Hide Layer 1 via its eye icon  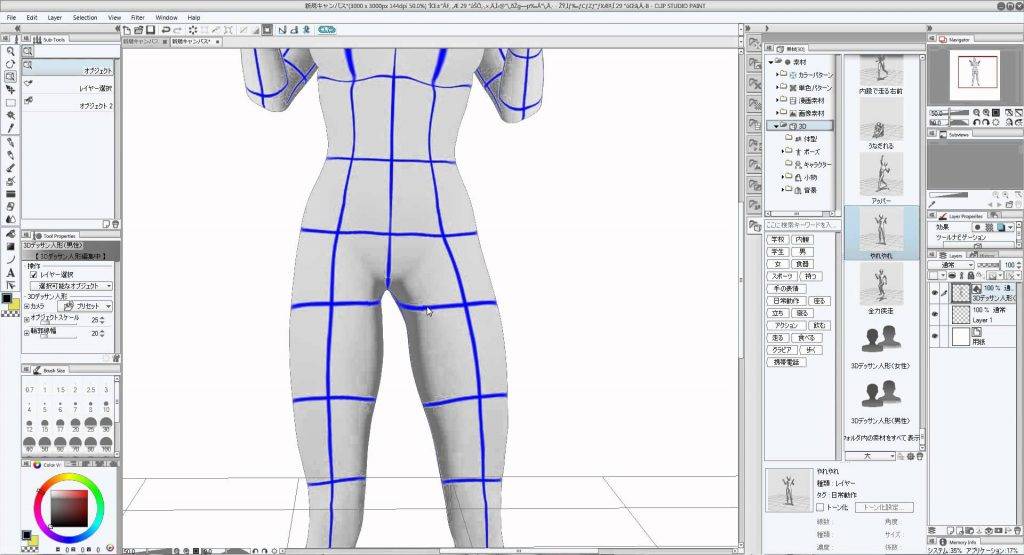click(x=935, y=315)
